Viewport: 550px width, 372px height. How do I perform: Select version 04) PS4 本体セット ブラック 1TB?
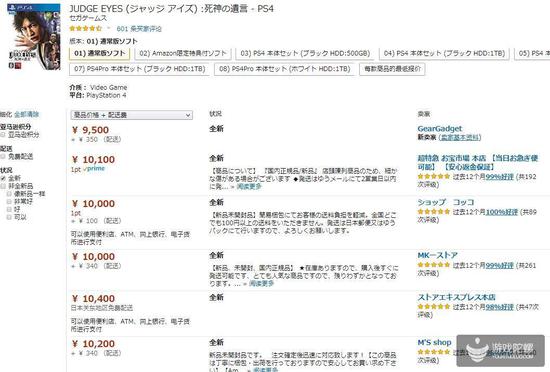click(444, 53)
